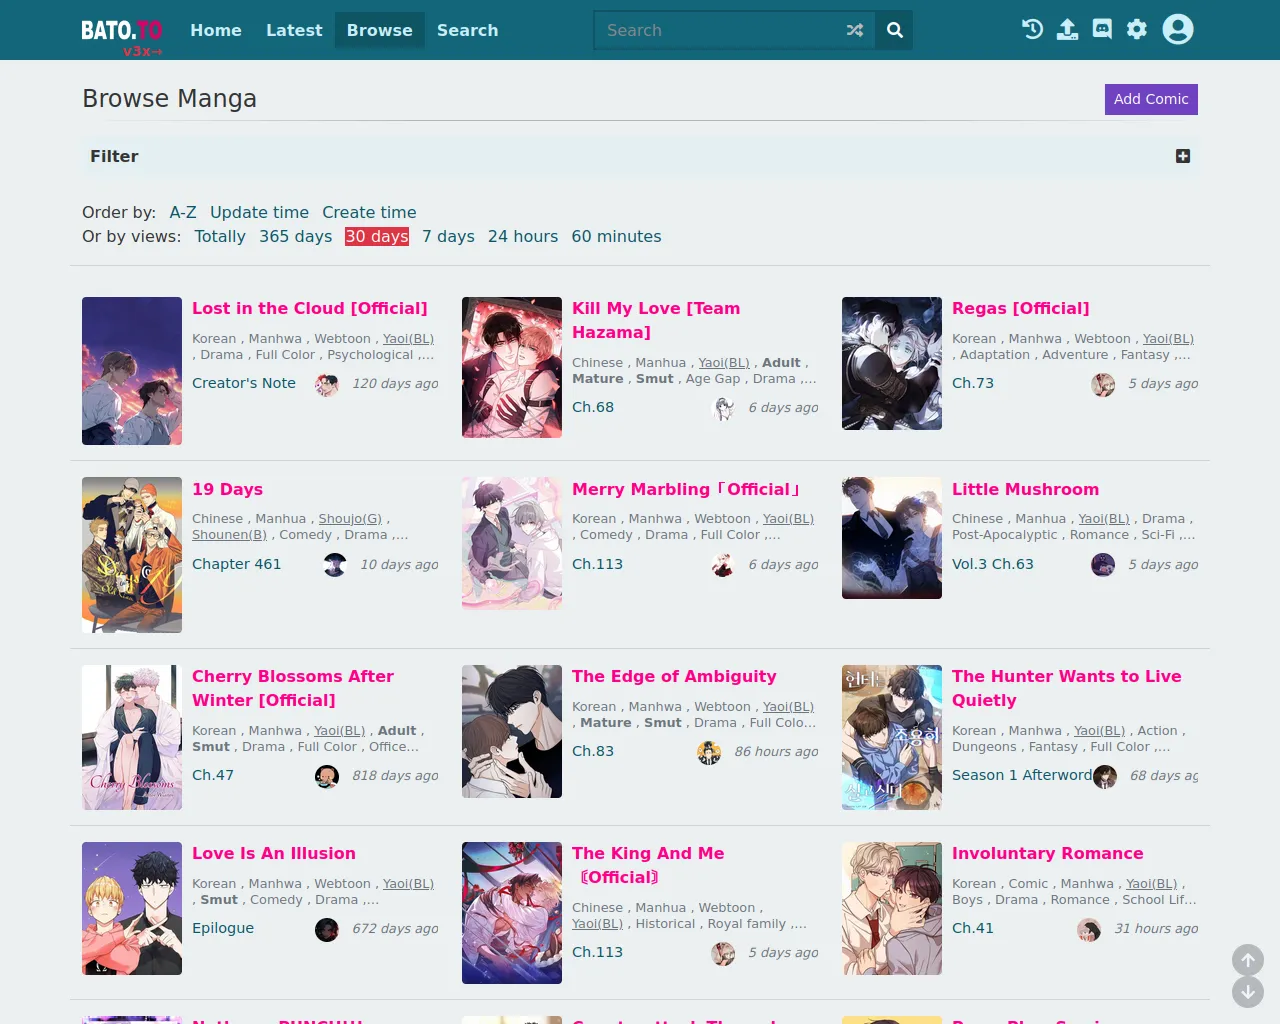
Task: Open Lost in the Cloud [Official] title
Action: (x=309, y=308)
